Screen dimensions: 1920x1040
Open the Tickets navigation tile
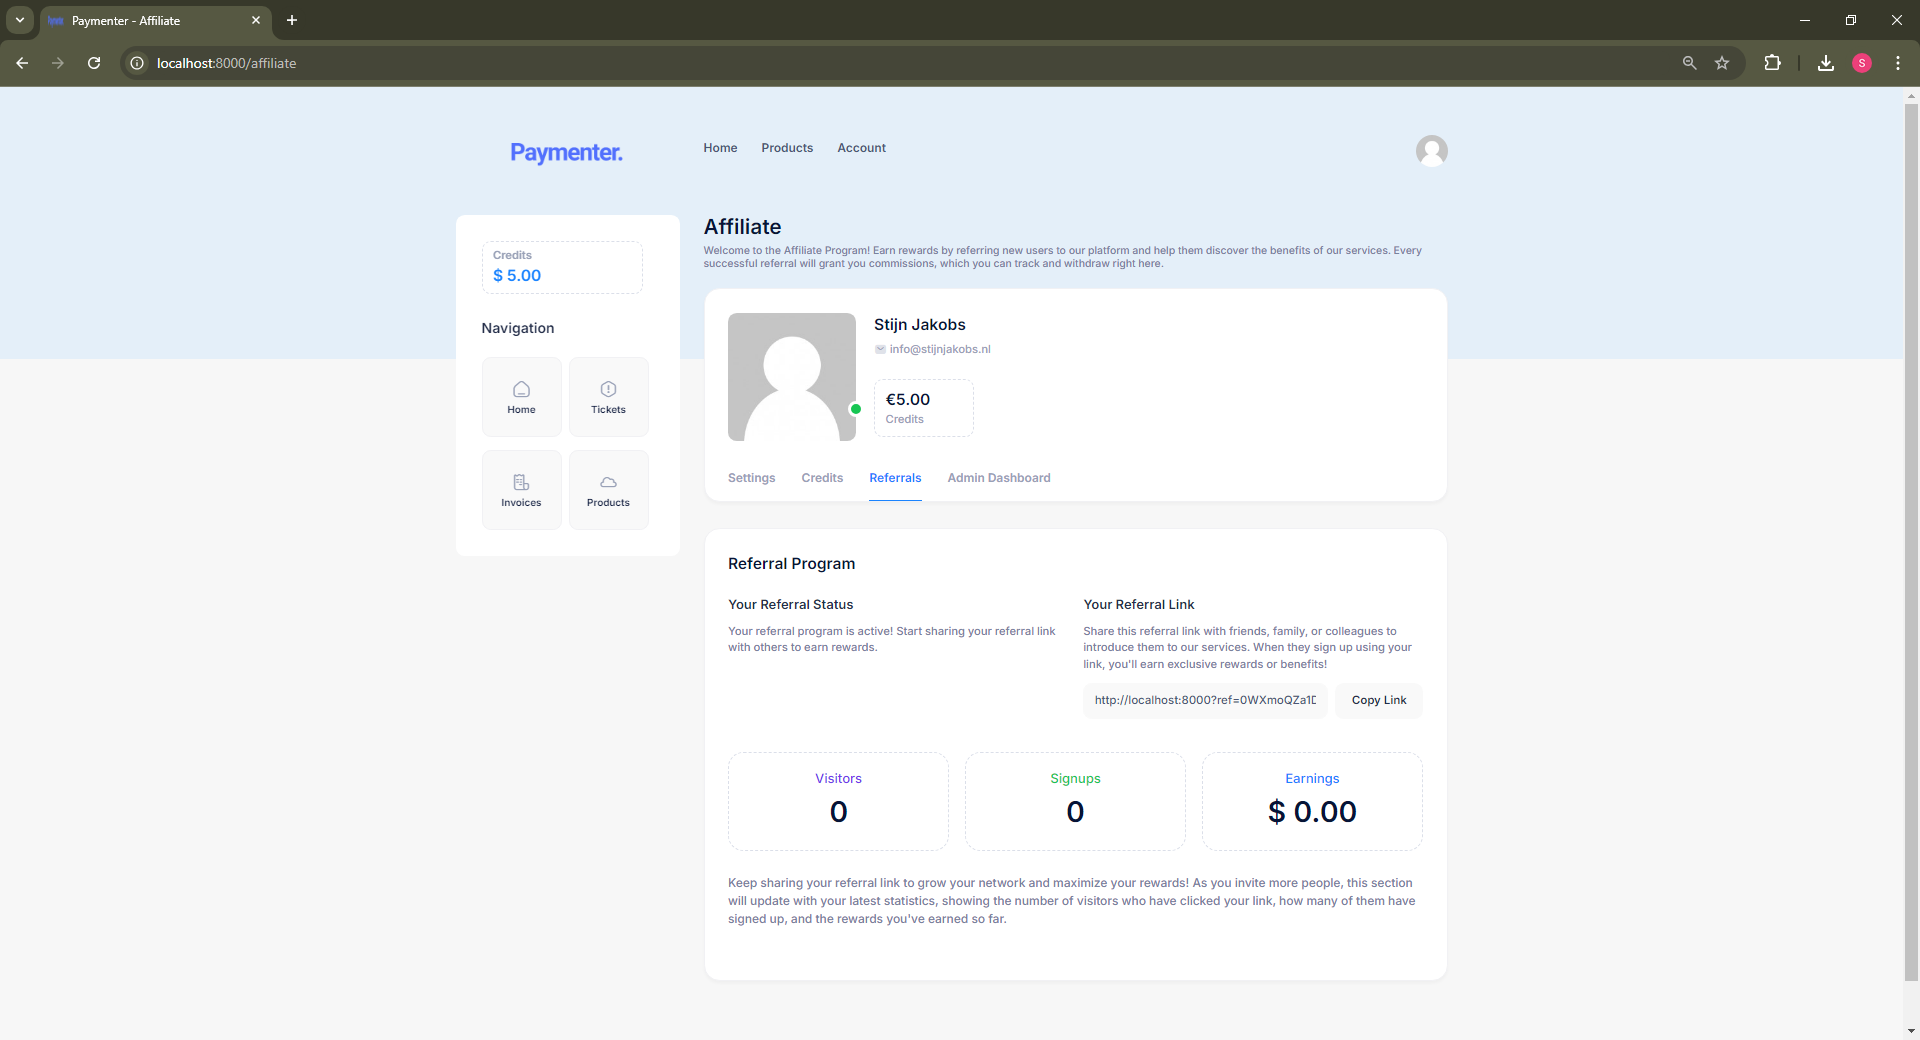pos(608,397)
